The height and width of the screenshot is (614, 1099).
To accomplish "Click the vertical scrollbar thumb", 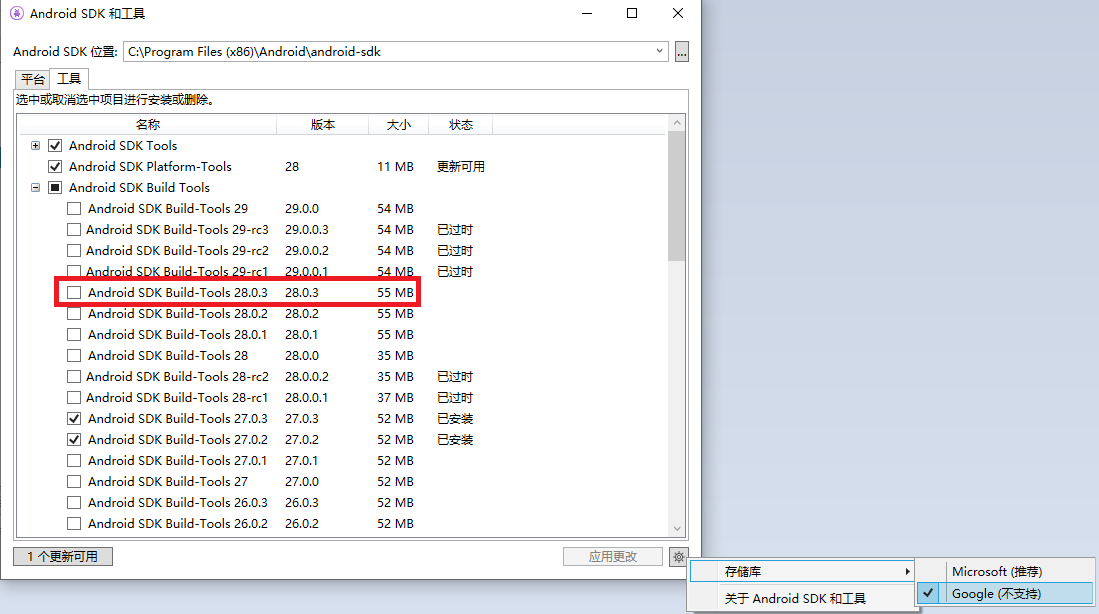I will [x=677, y=196].
